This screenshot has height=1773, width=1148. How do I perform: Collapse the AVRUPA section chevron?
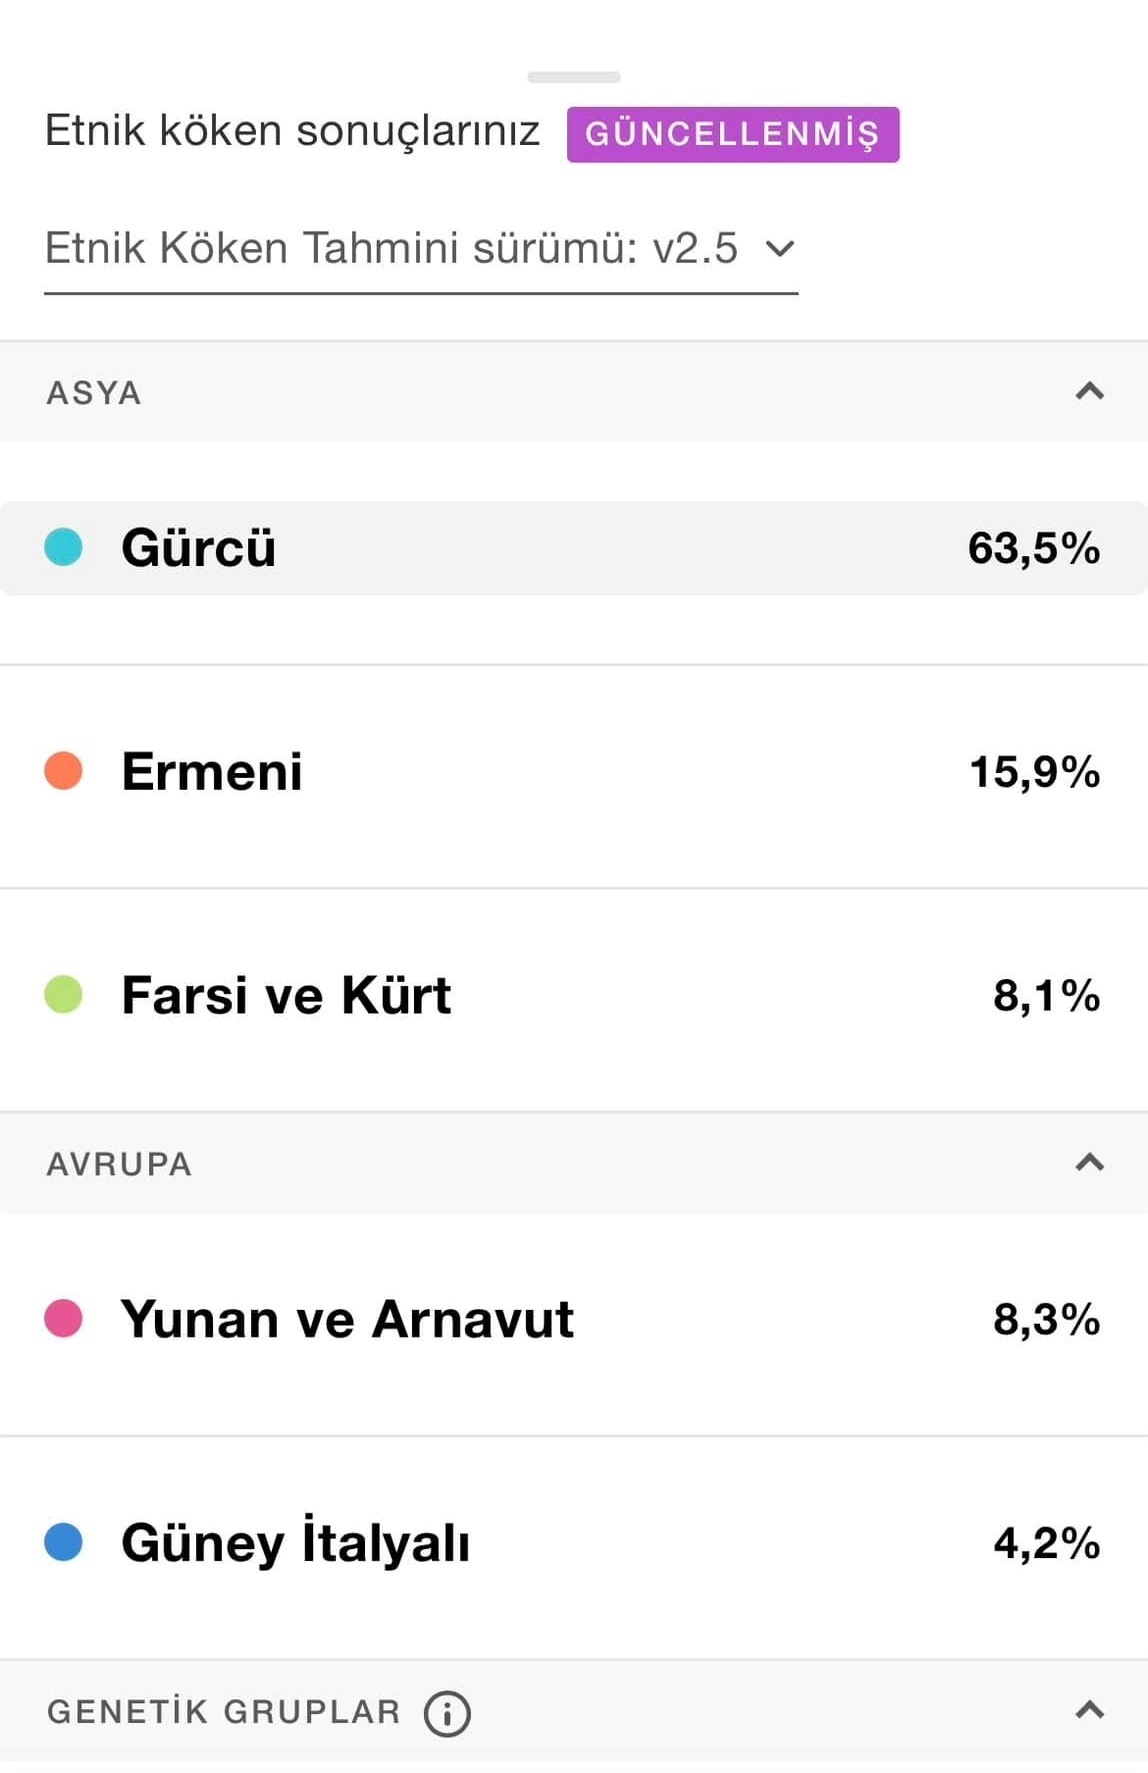coord(1089,1162)
